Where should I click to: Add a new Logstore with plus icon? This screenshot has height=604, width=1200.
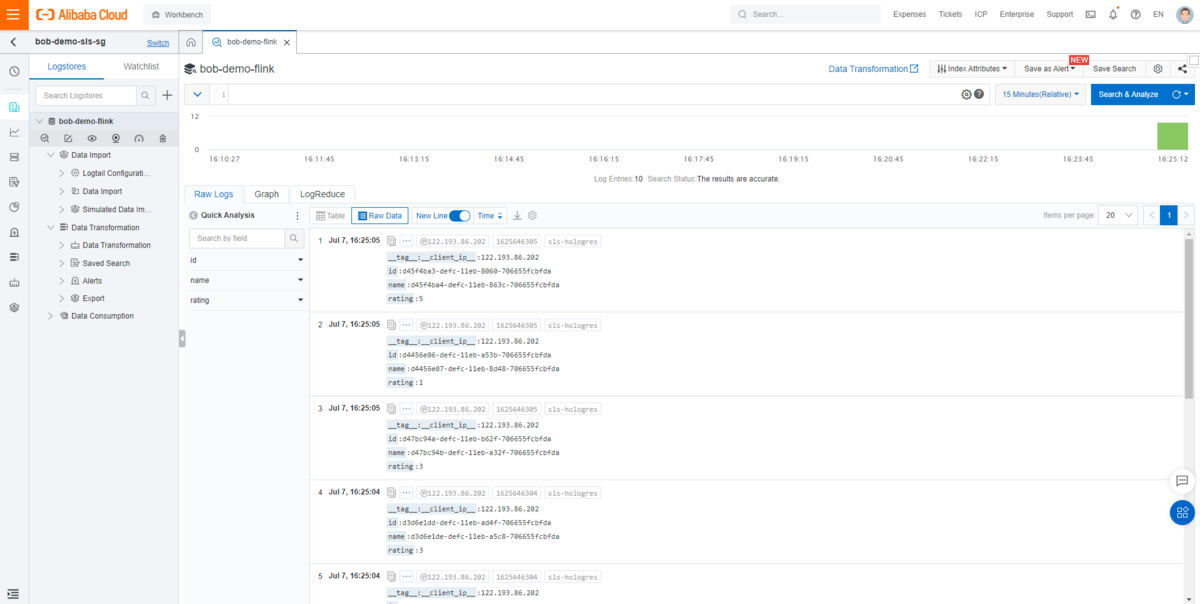click(167, 95)
